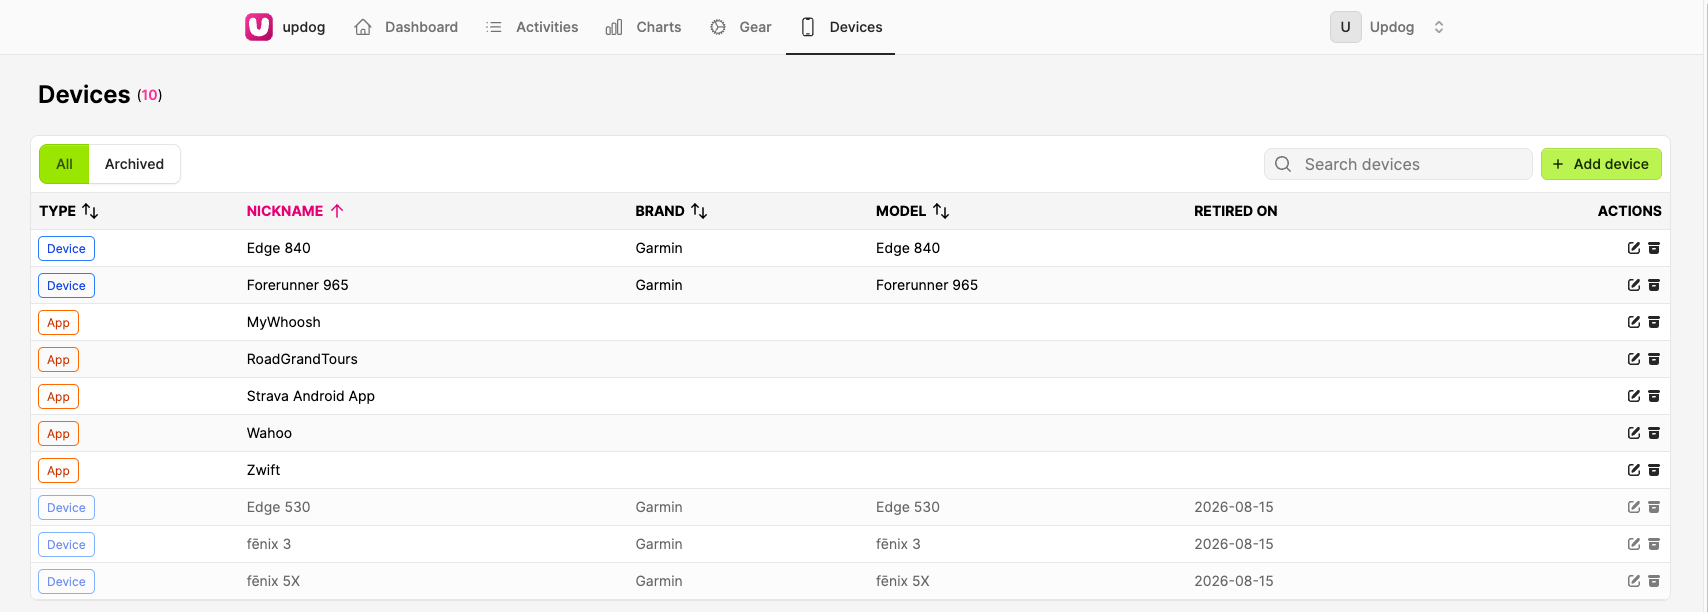Edit the Forerunner 965 device

[x=1634, y=285]
